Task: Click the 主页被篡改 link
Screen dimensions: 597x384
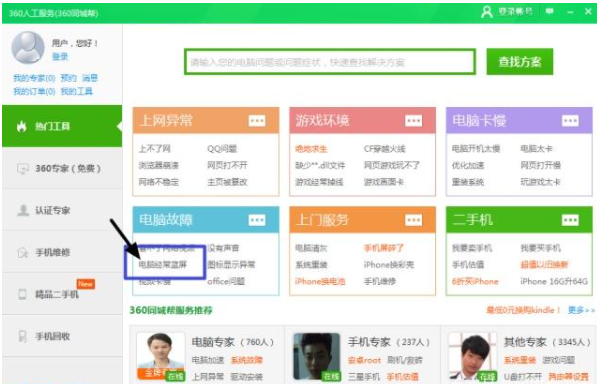Action: tap(227, 182)
